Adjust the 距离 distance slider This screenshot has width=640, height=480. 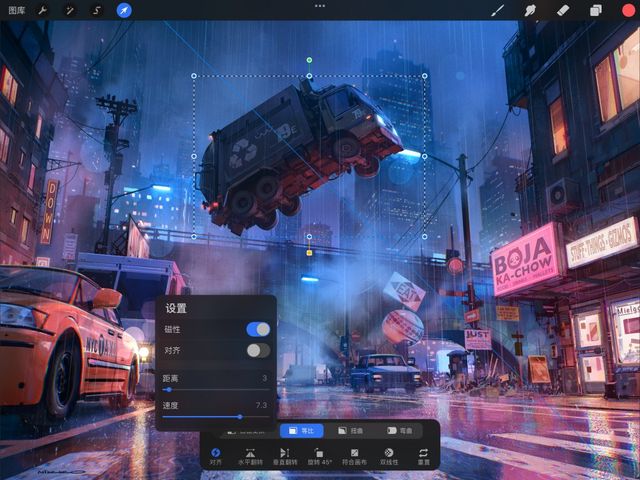tap(216, 390)
